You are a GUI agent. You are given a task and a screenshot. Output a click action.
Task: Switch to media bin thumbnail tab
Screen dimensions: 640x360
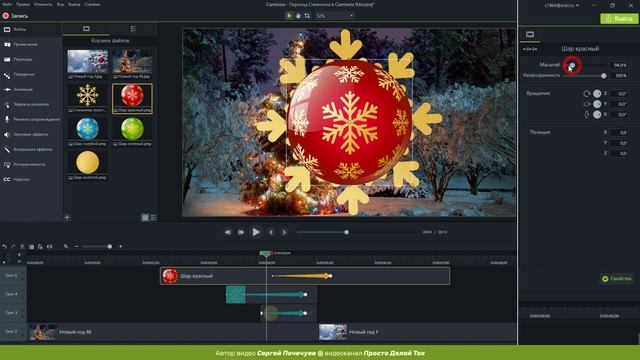[86, 29]
